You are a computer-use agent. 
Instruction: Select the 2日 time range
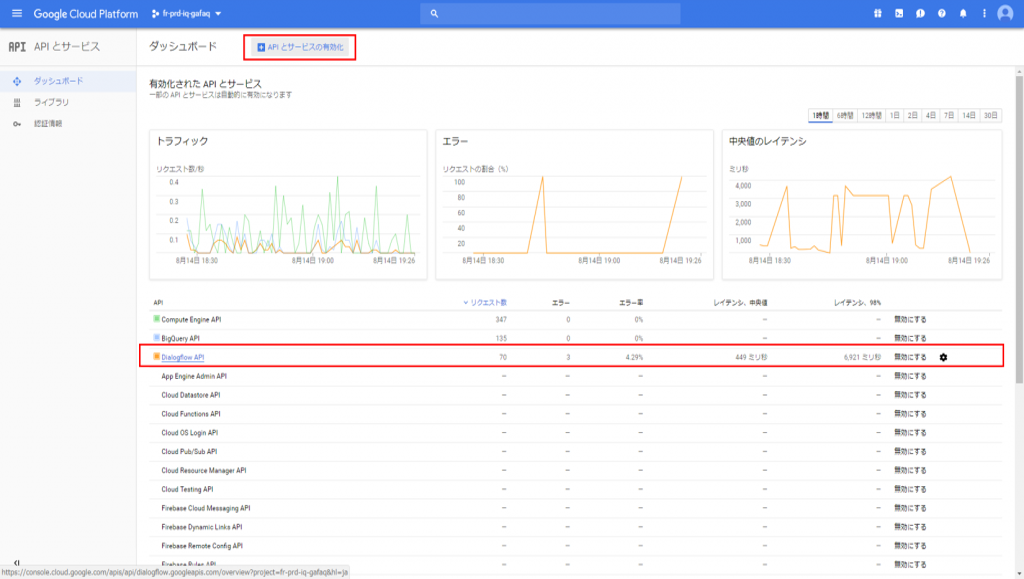912,116
